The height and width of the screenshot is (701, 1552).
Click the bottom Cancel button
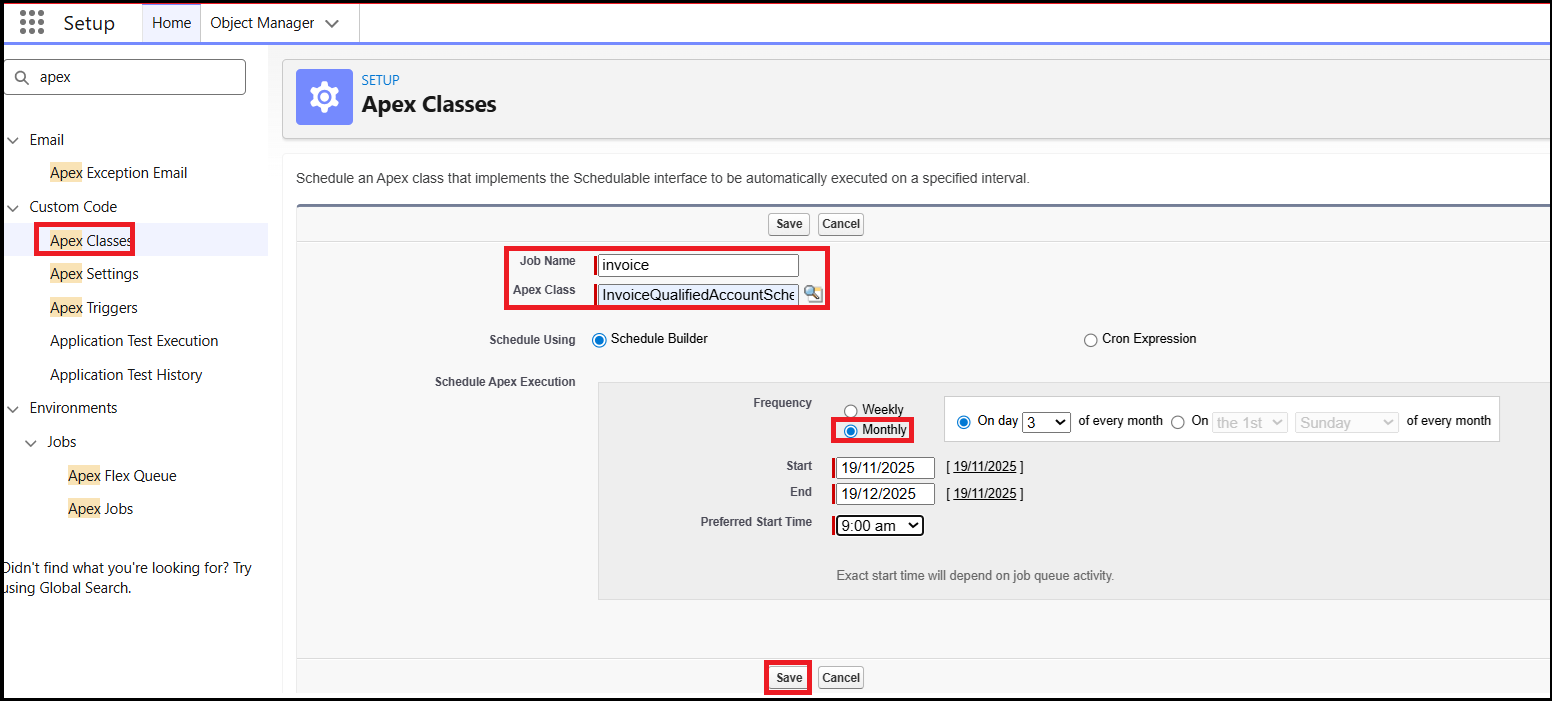pos(841,678)
